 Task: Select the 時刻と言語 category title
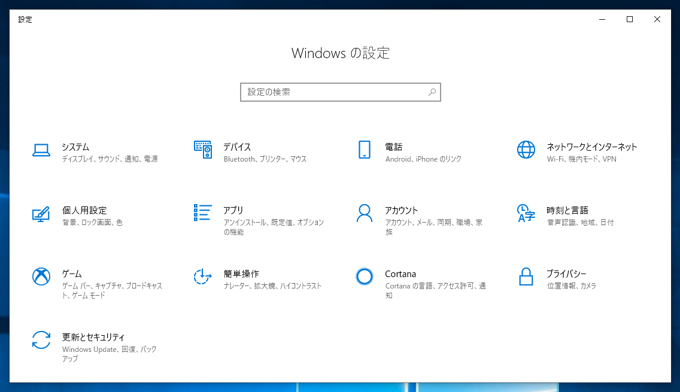567,210
